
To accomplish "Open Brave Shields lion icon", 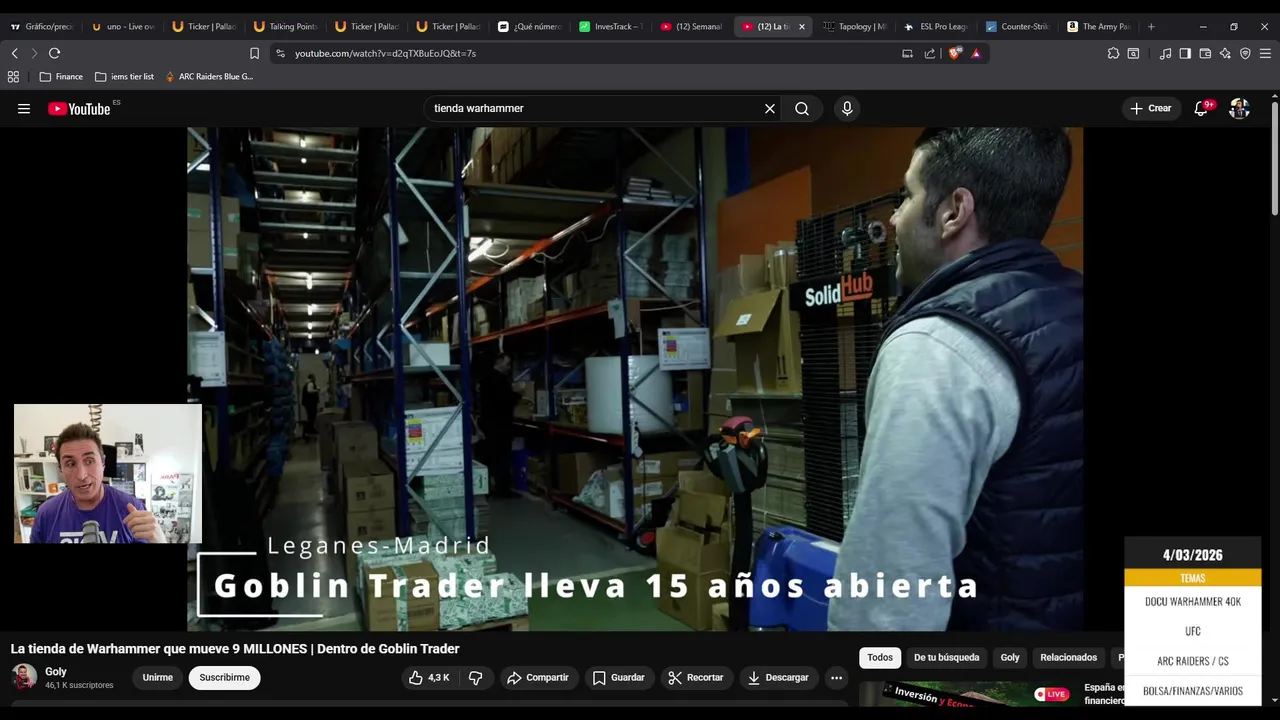I will click(x=955, y=53).
